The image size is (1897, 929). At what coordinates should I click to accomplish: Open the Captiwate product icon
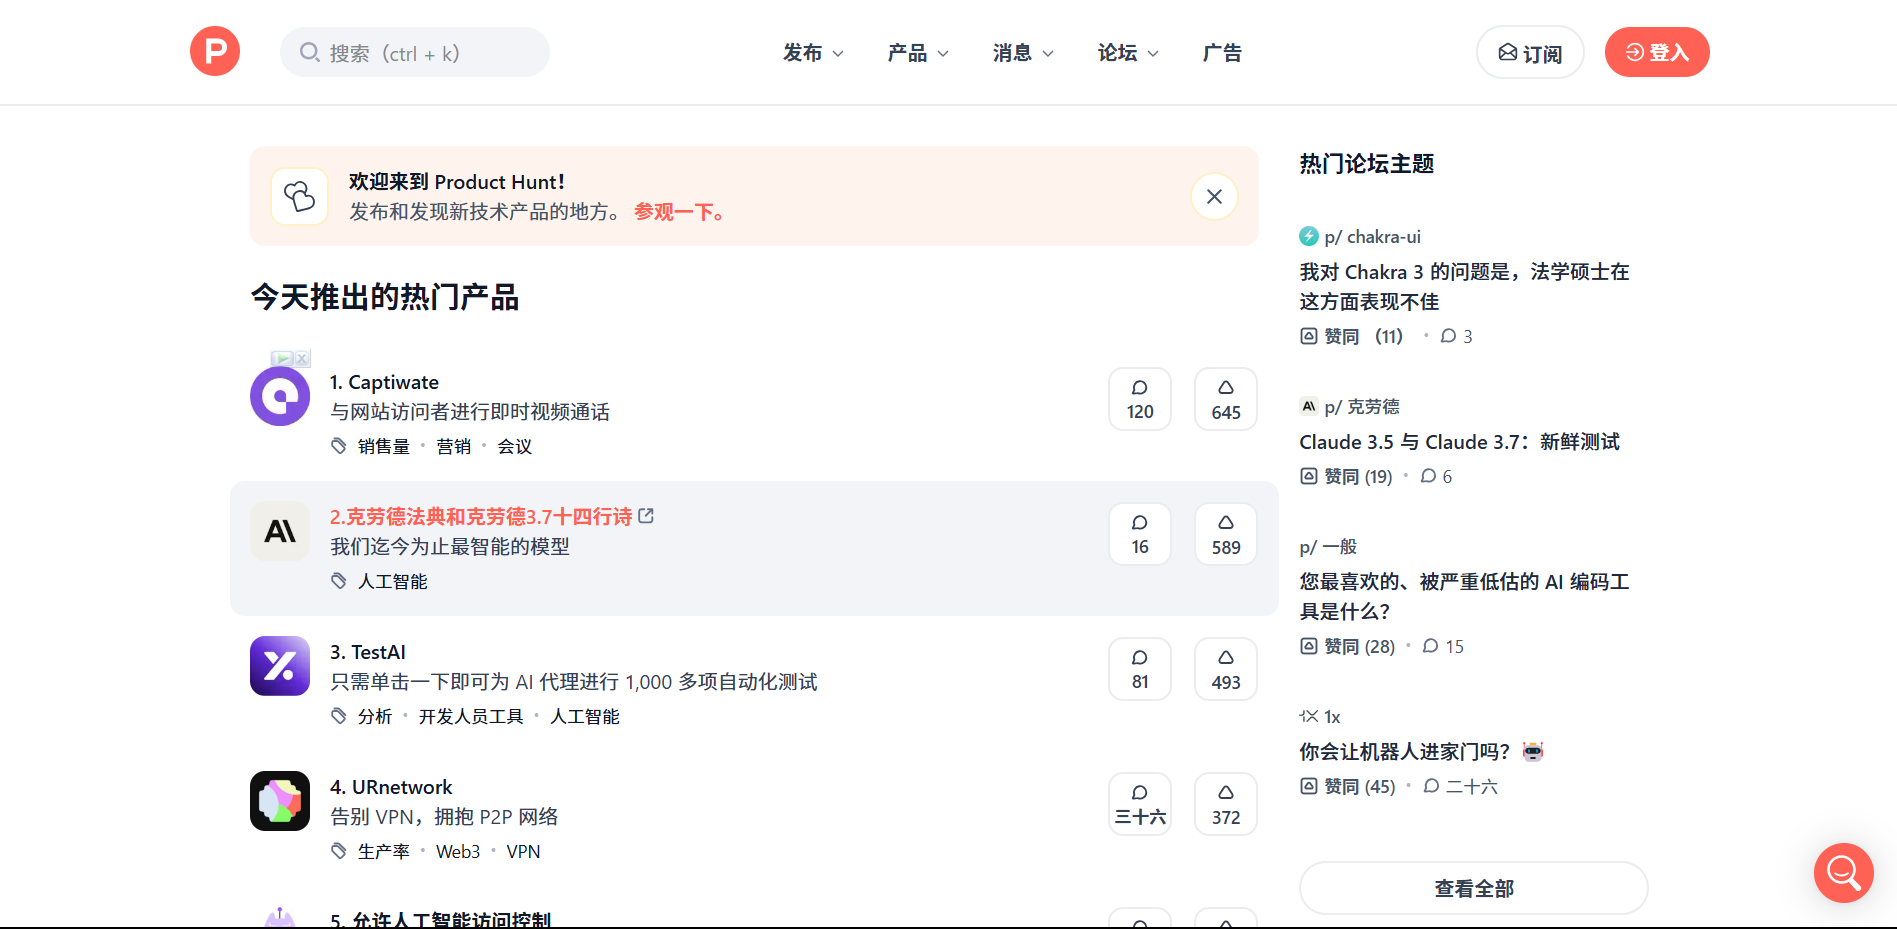click(280, 397)
